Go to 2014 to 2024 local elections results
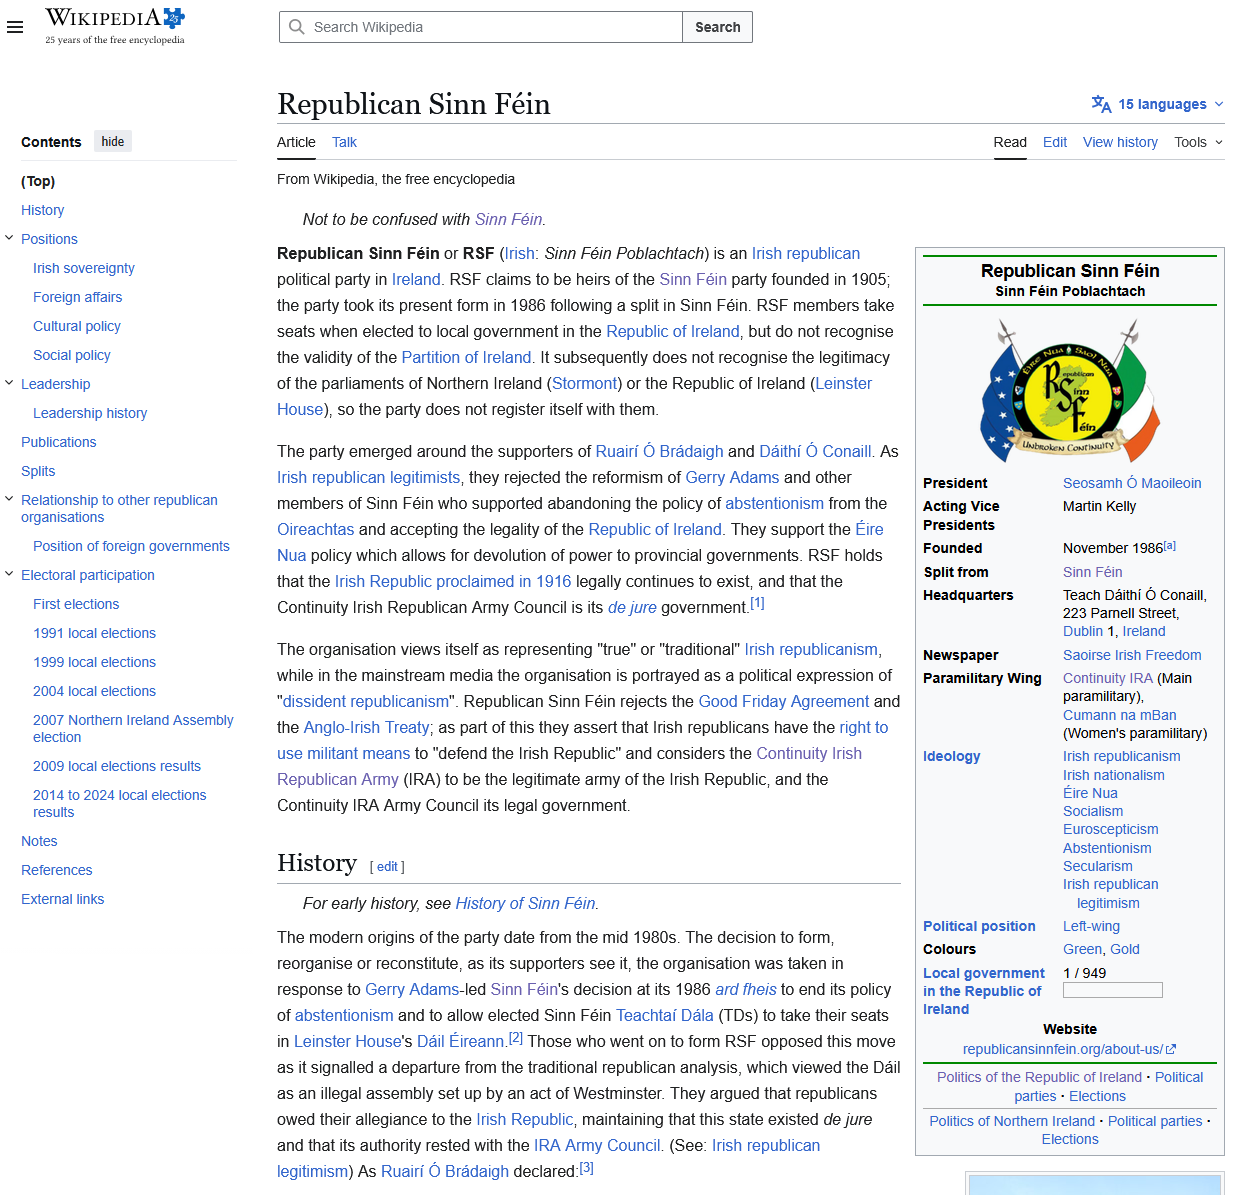This screenshot has width=1235, height=1195. coord(120,803)
